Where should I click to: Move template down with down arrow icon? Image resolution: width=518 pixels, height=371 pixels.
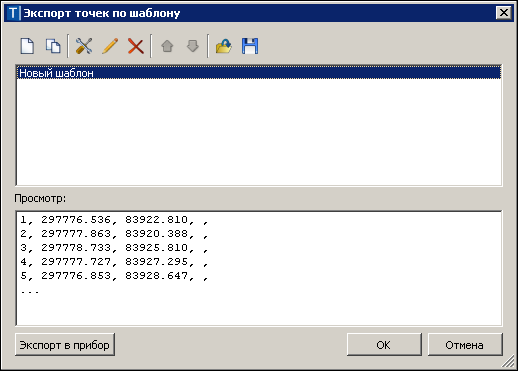point(193,46)
